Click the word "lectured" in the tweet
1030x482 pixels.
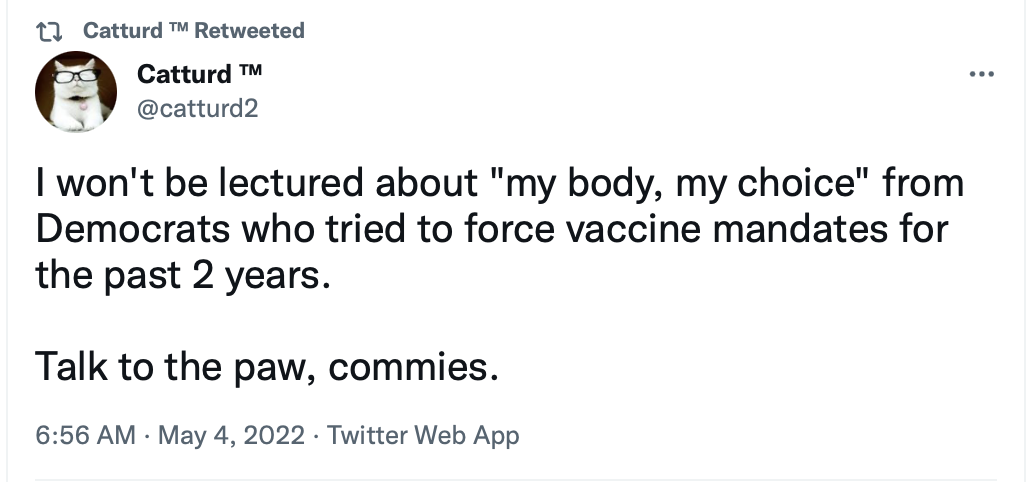tap(290, 183)
